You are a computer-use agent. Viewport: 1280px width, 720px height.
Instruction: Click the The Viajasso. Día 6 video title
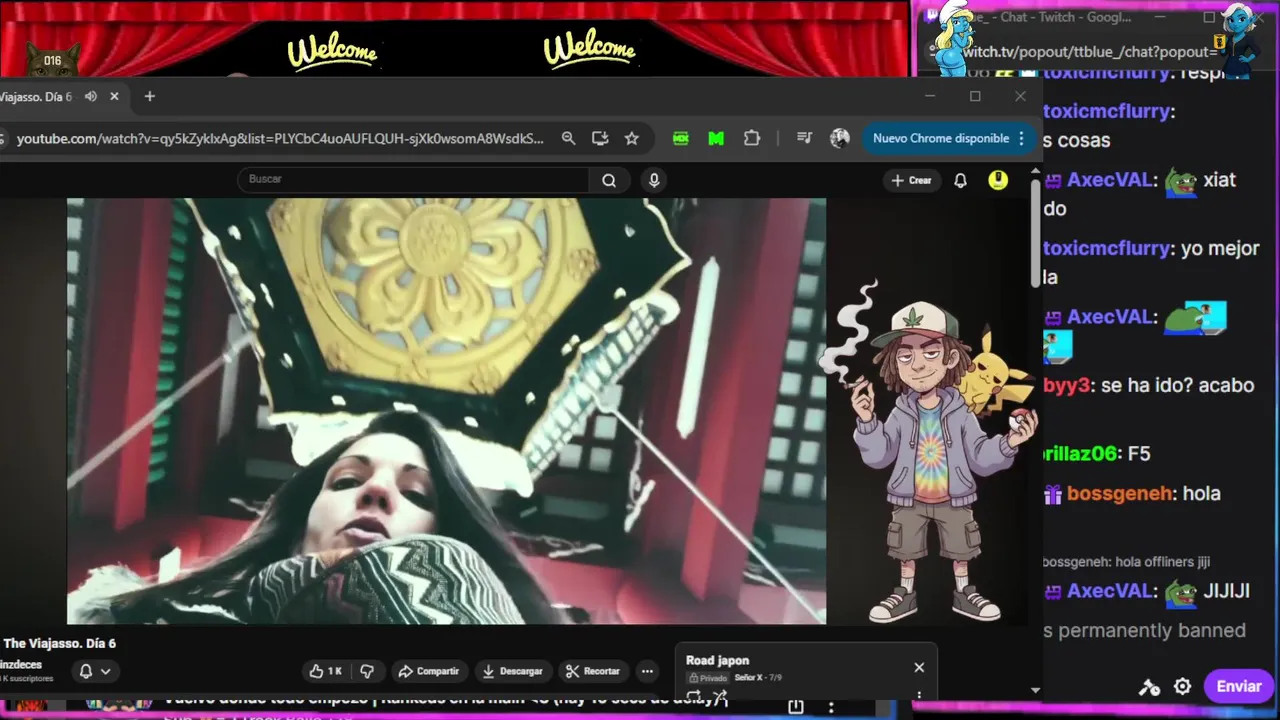tap(59, 644)
